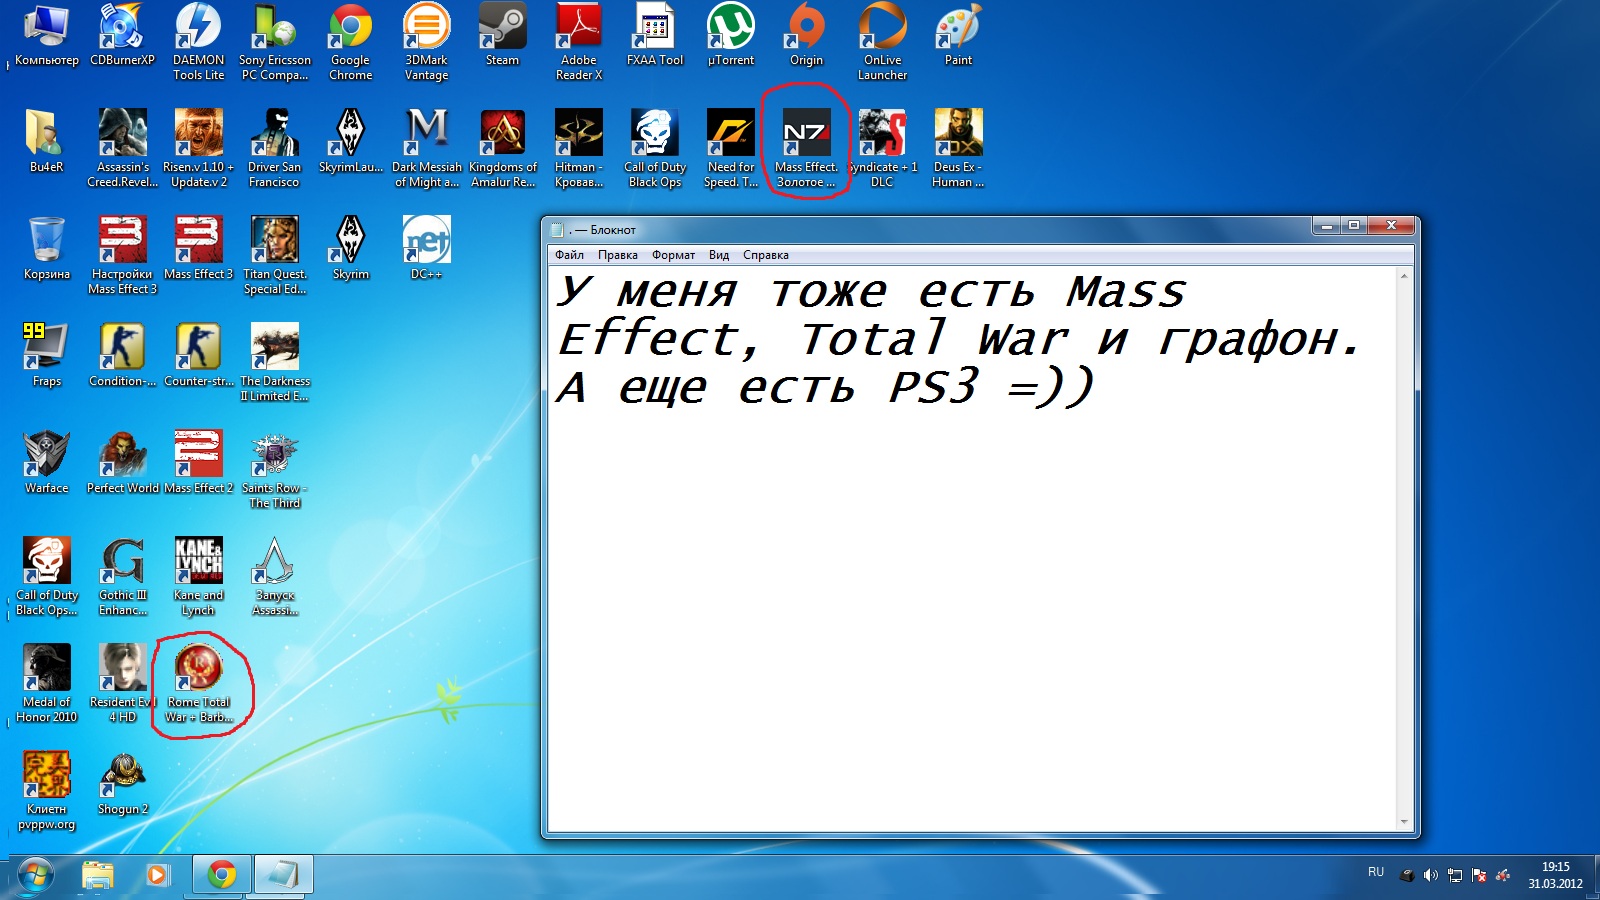Open the Need for Speed shortcut
Image resolution: width=1600 pixels, height=900 pixels.
(730, 148)
